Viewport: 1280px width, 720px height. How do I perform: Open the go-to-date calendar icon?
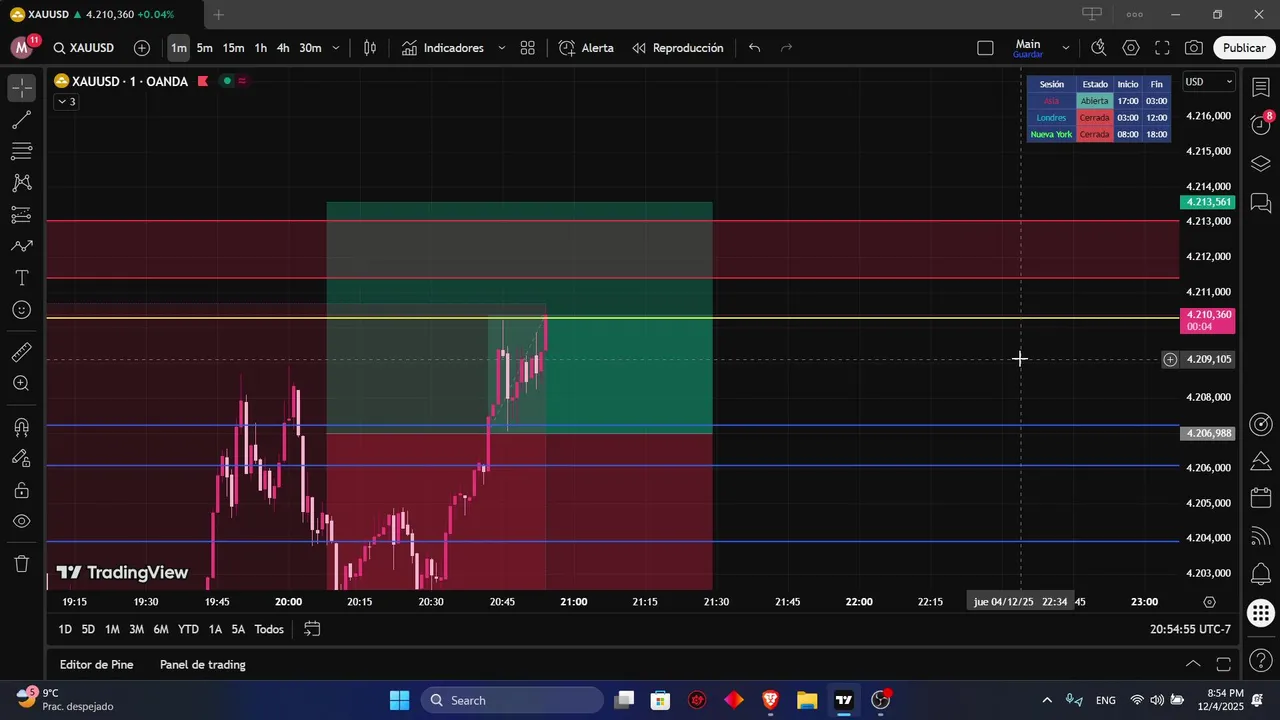coord(312,629)
